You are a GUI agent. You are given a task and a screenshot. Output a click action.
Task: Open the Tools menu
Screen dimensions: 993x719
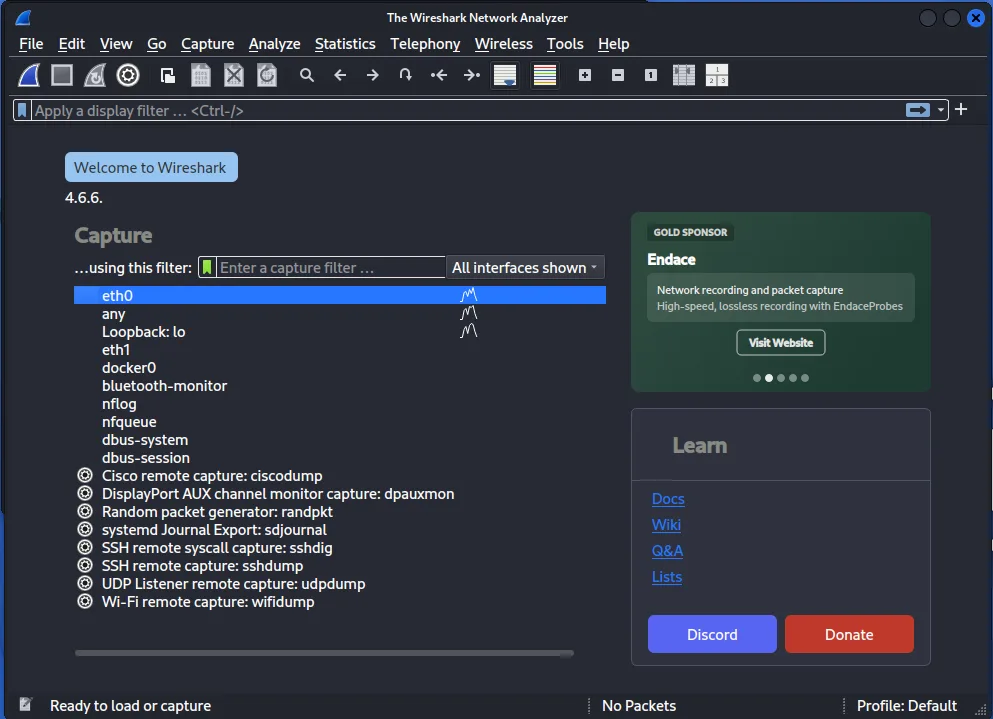565,44
